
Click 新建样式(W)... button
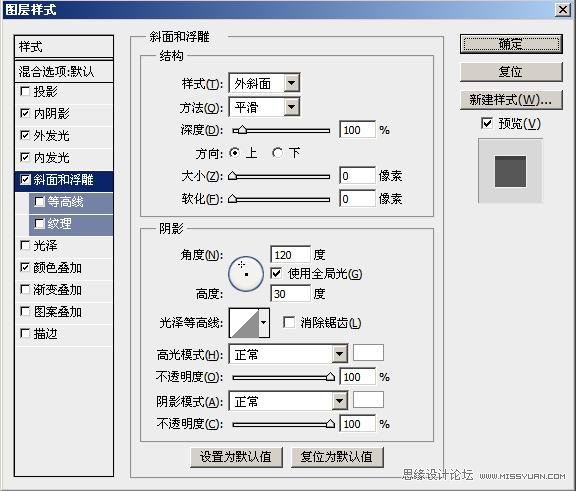511,100
